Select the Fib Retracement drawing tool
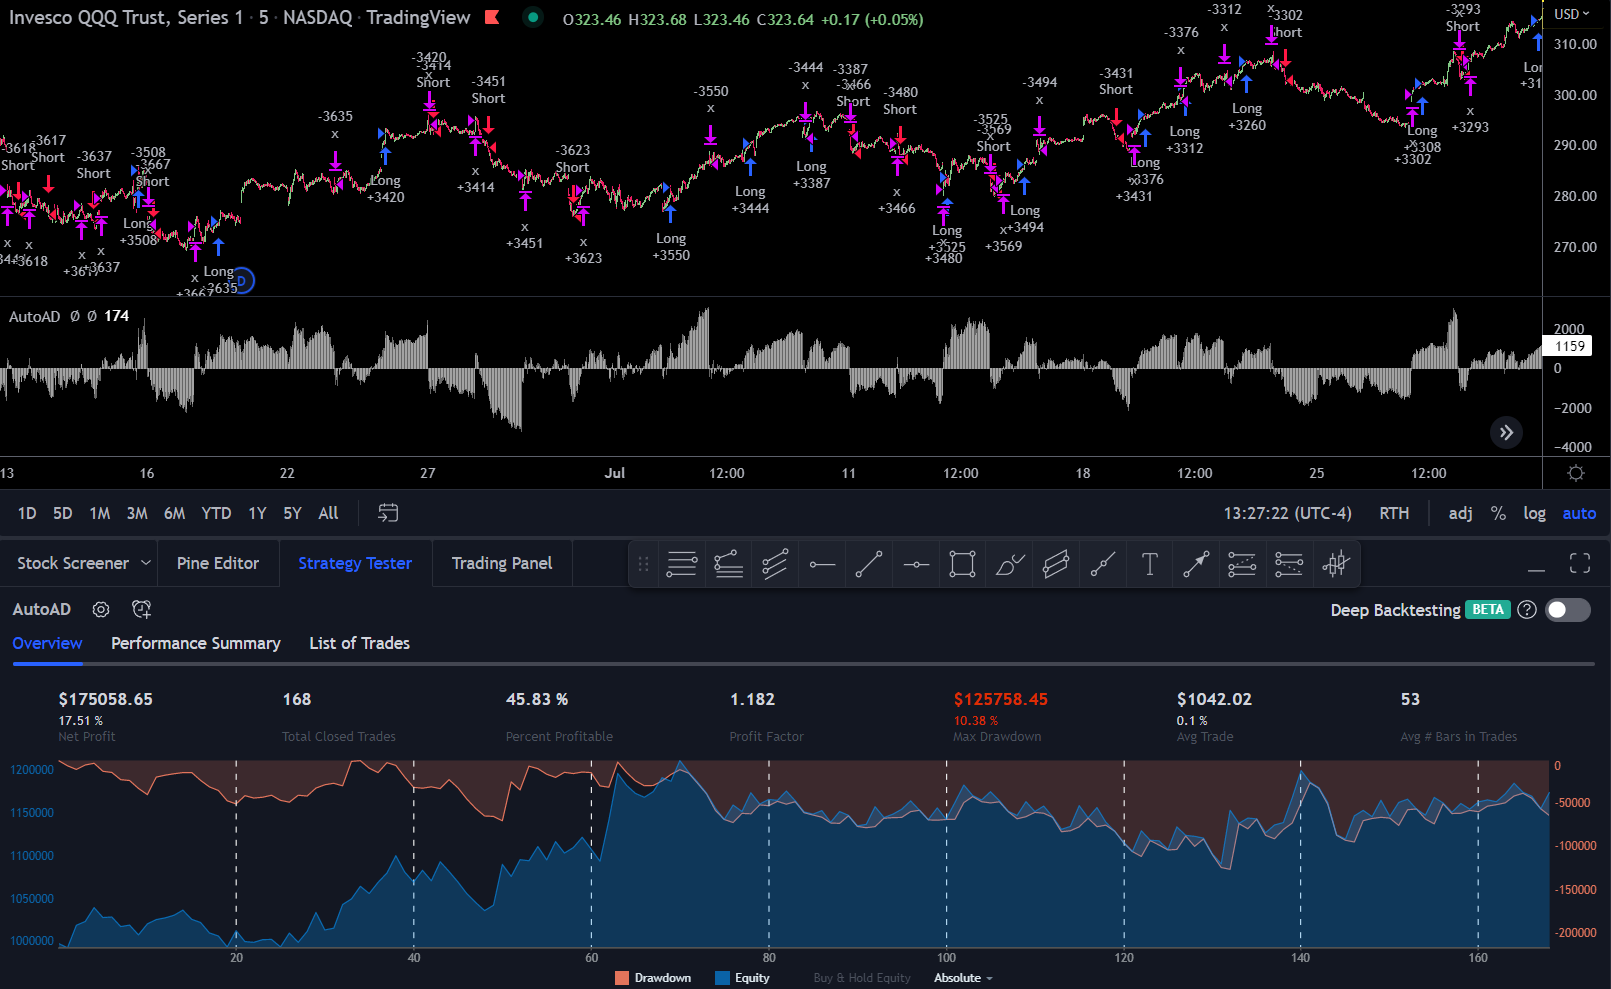 [682, 564]
